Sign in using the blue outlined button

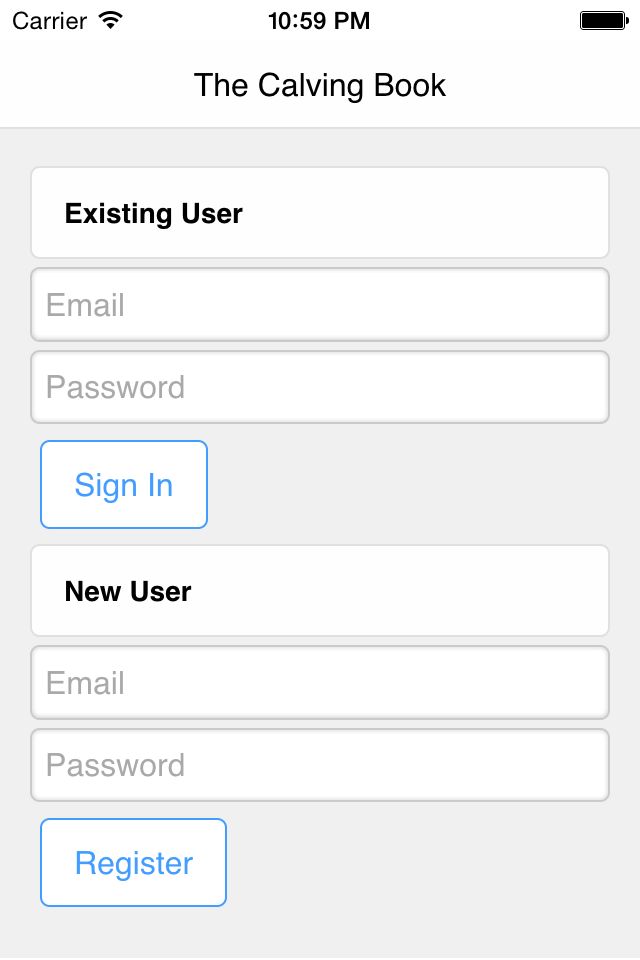point(124,485)
